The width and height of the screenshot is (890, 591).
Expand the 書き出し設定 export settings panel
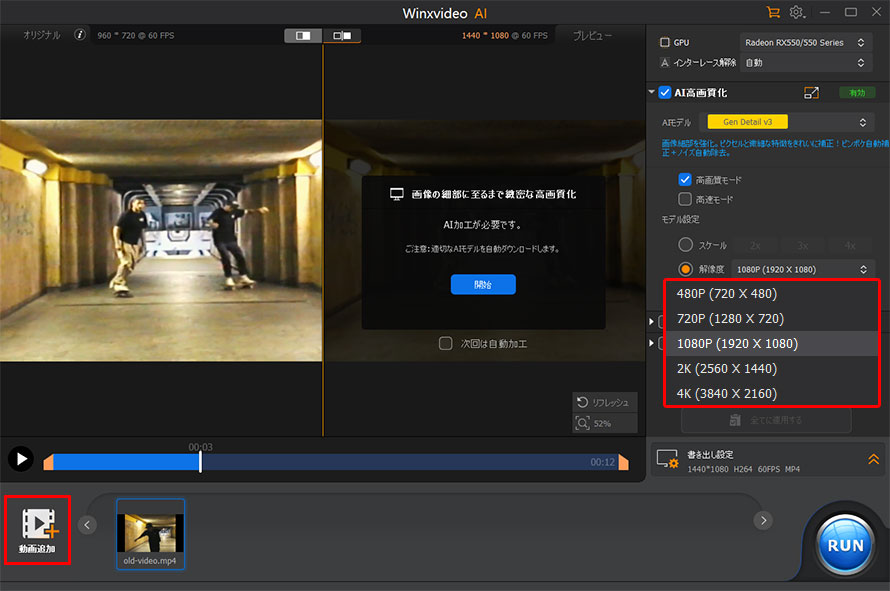pyautogui.click(x=872, y=459)
